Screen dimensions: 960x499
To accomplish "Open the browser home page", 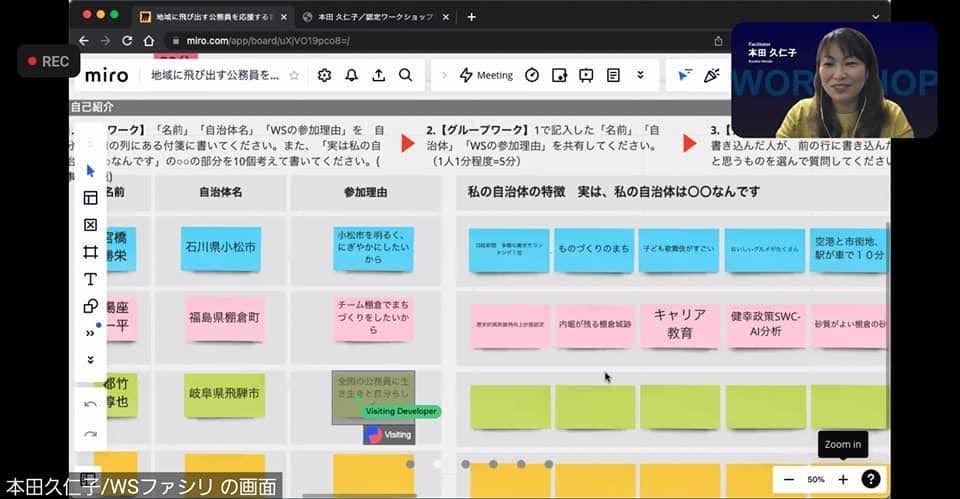I will pos(149,40).
